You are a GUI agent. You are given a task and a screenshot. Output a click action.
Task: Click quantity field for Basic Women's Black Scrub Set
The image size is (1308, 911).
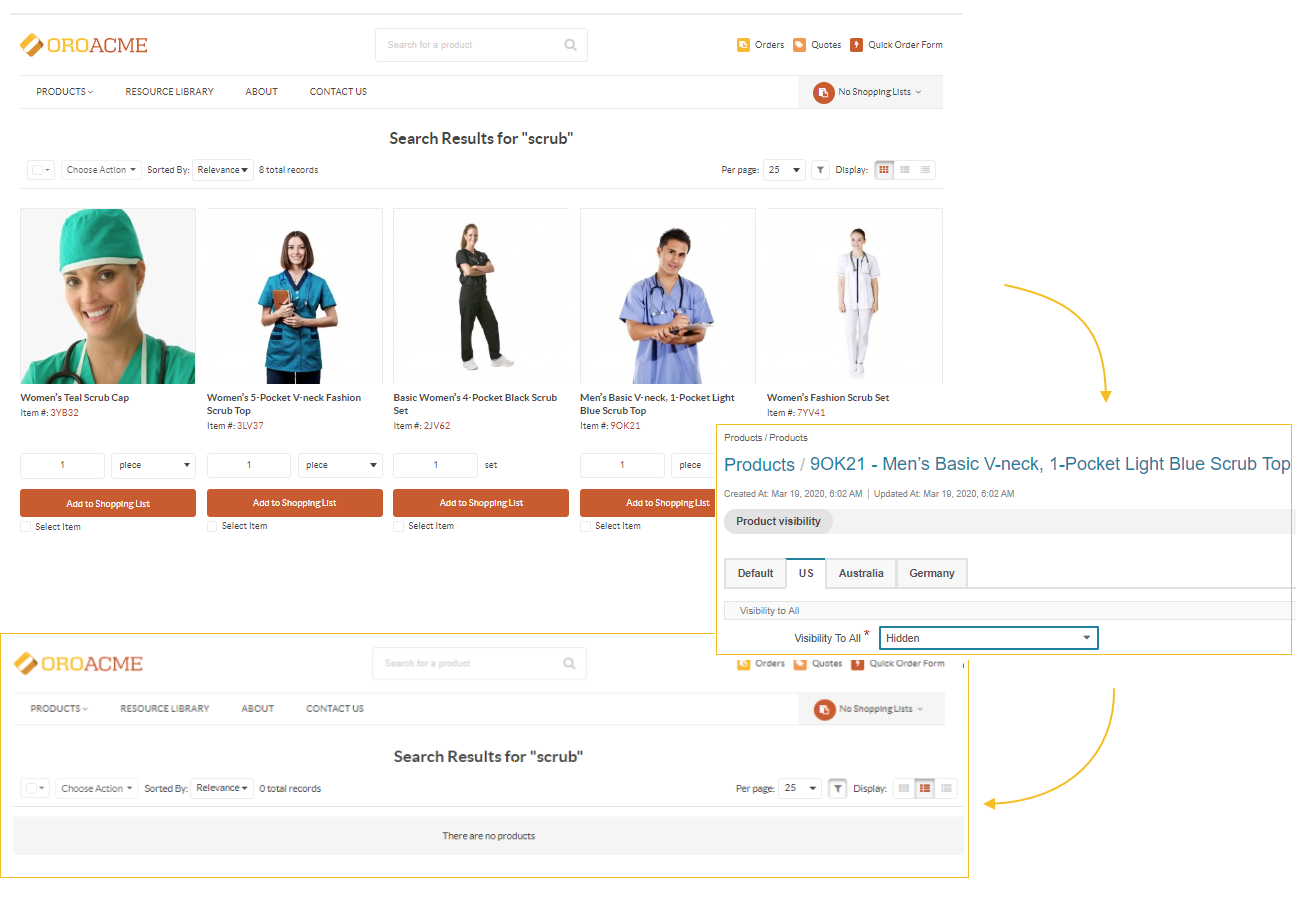tap(435, 465)
